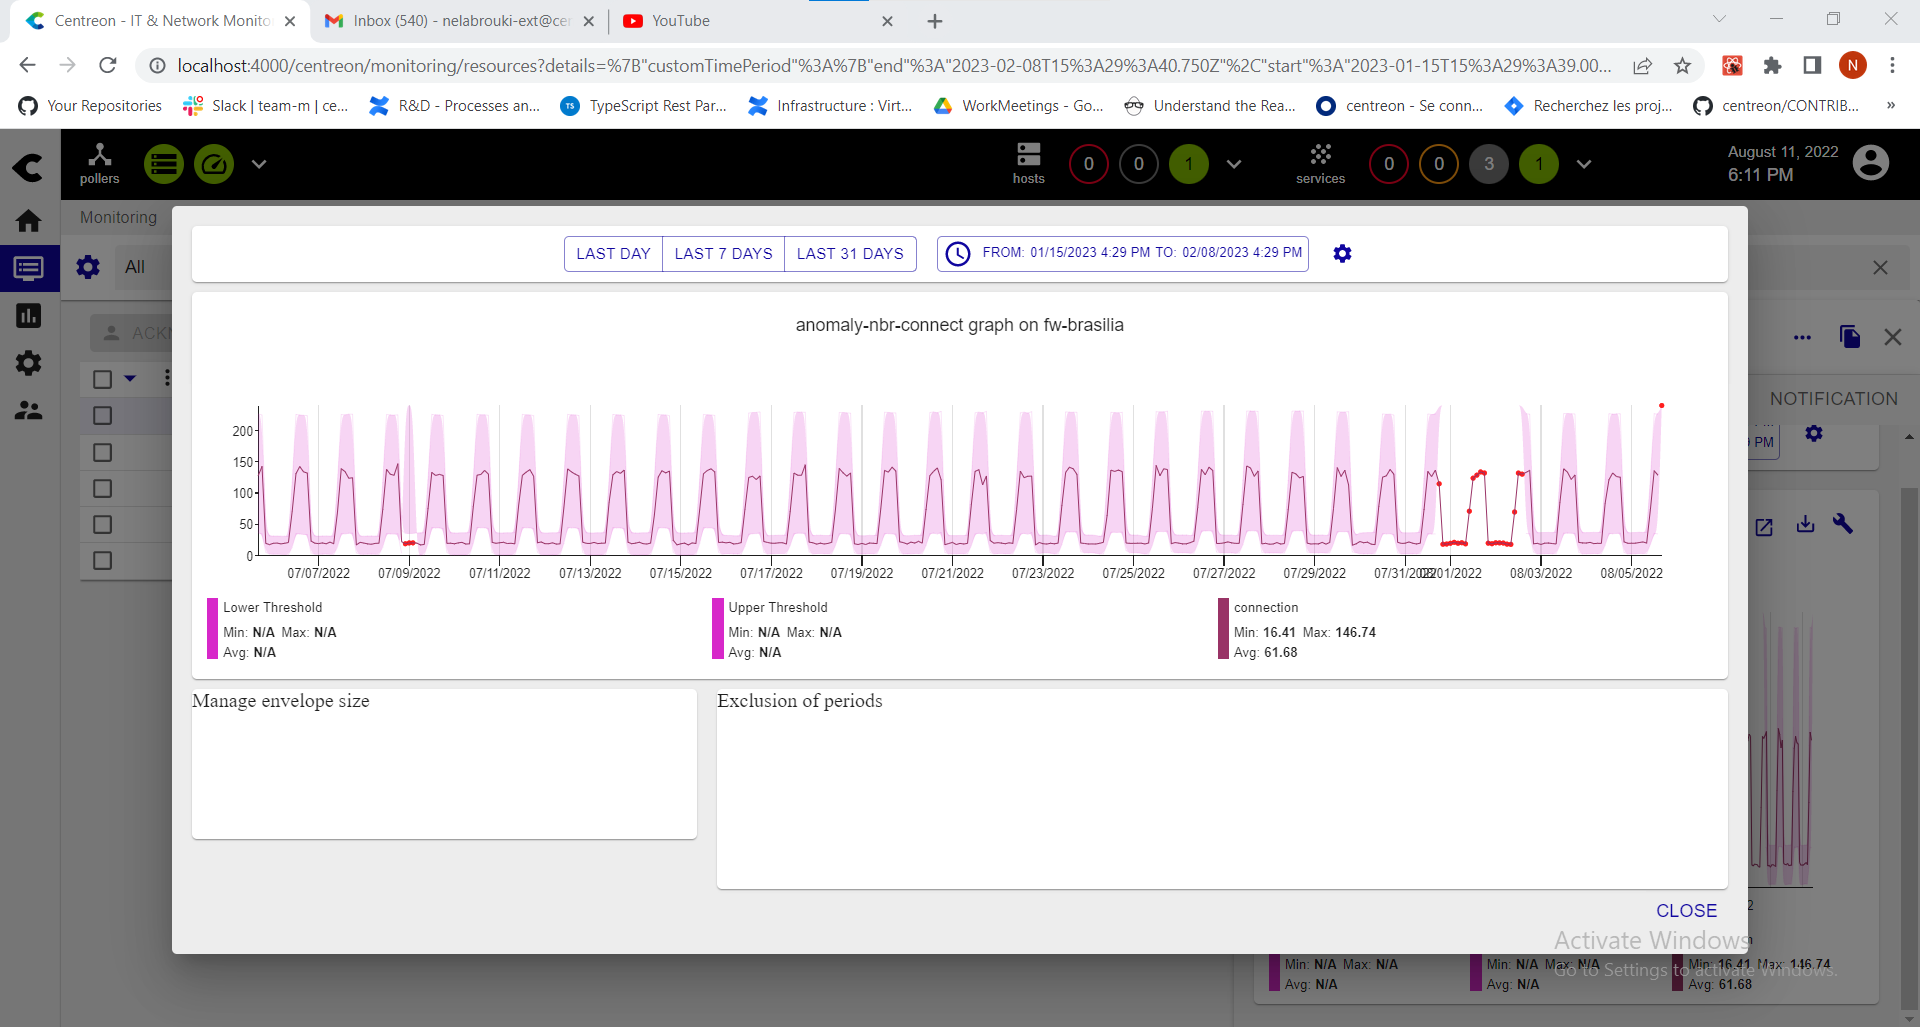
Task: Close the details side panel
Action: coord(1893,337)
